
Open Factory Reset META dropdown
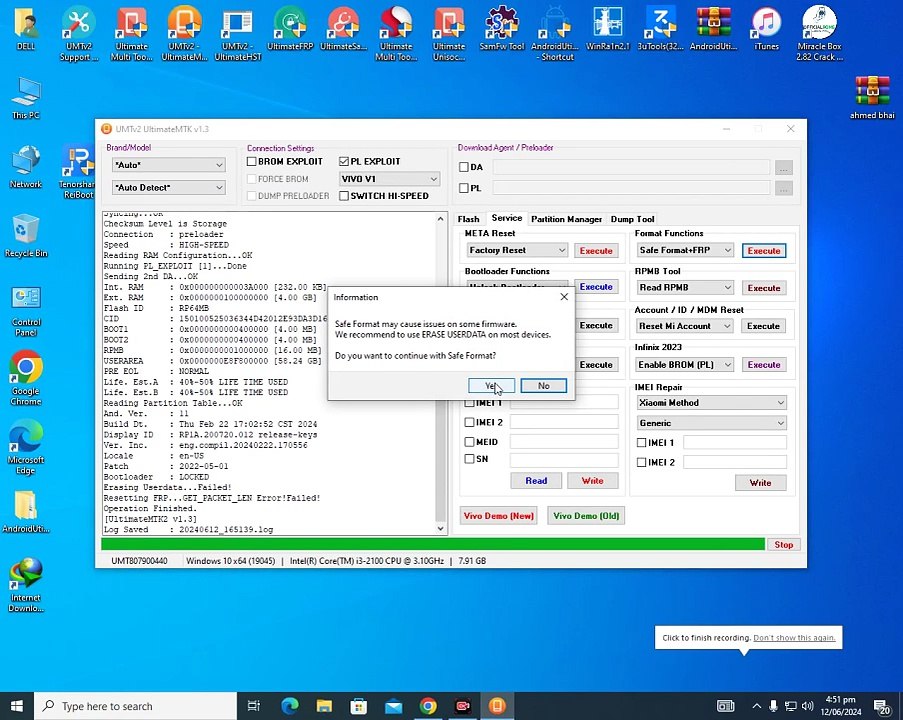517,250
